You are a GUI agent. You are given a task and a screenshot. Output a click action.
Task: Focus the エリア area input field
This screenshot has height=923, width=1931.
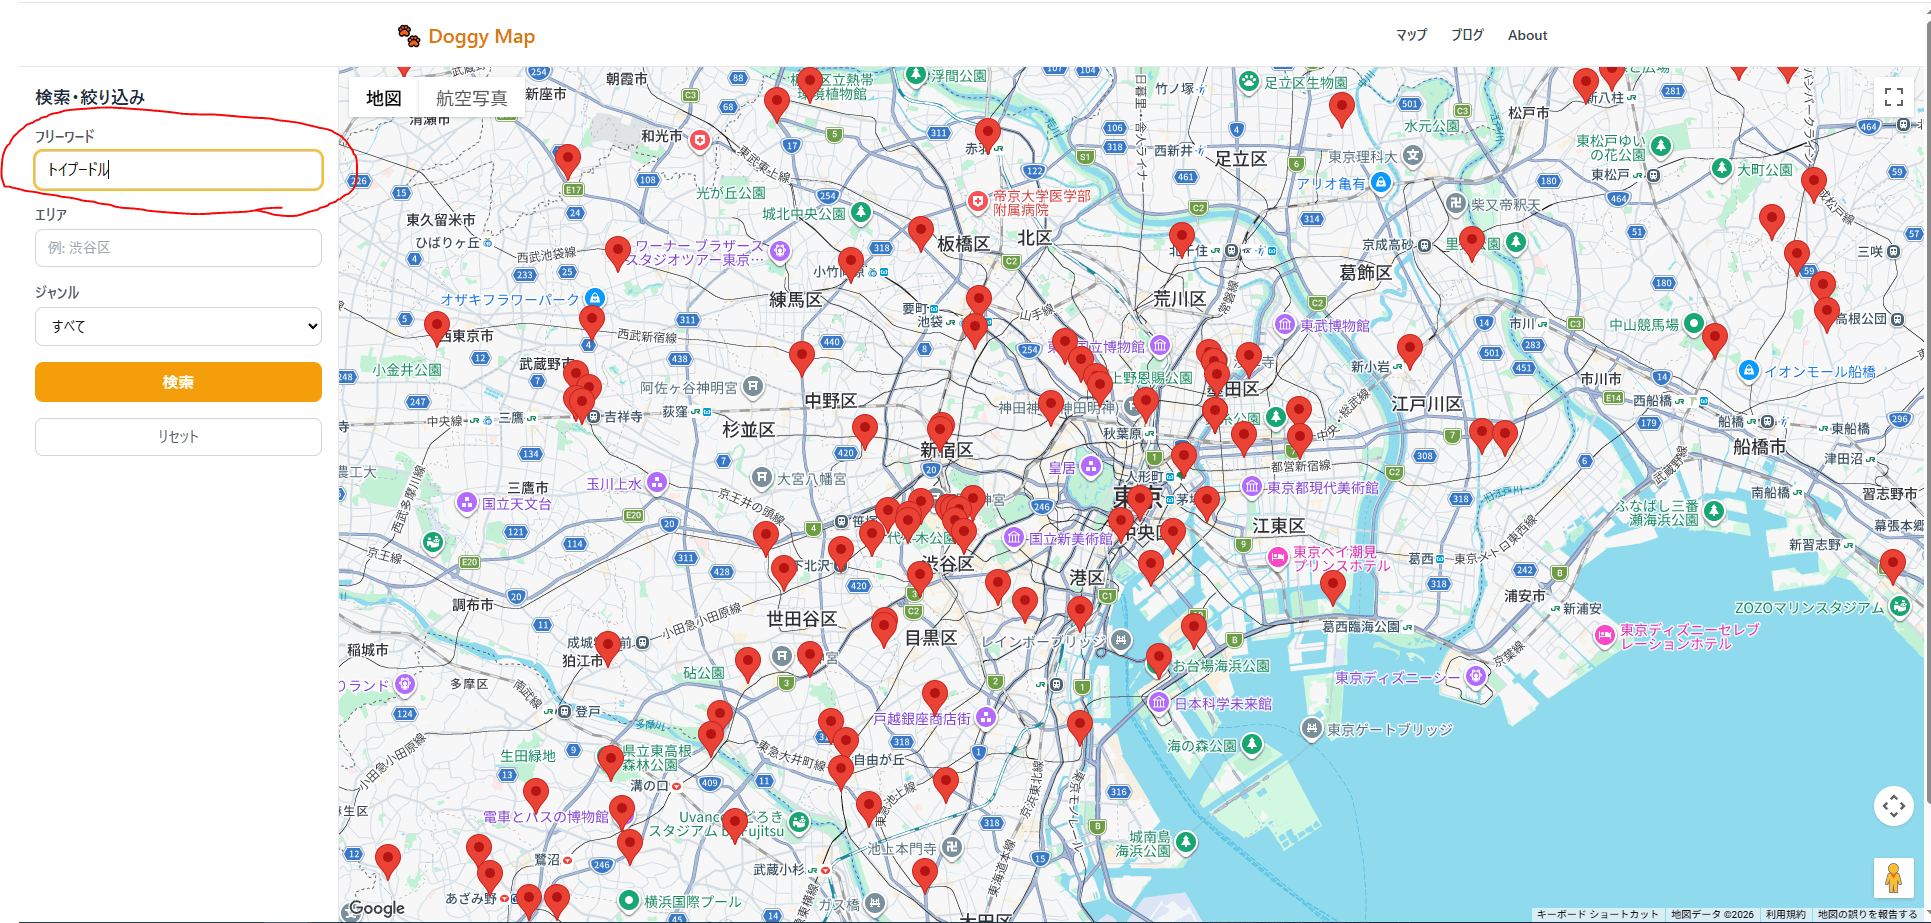178,248
